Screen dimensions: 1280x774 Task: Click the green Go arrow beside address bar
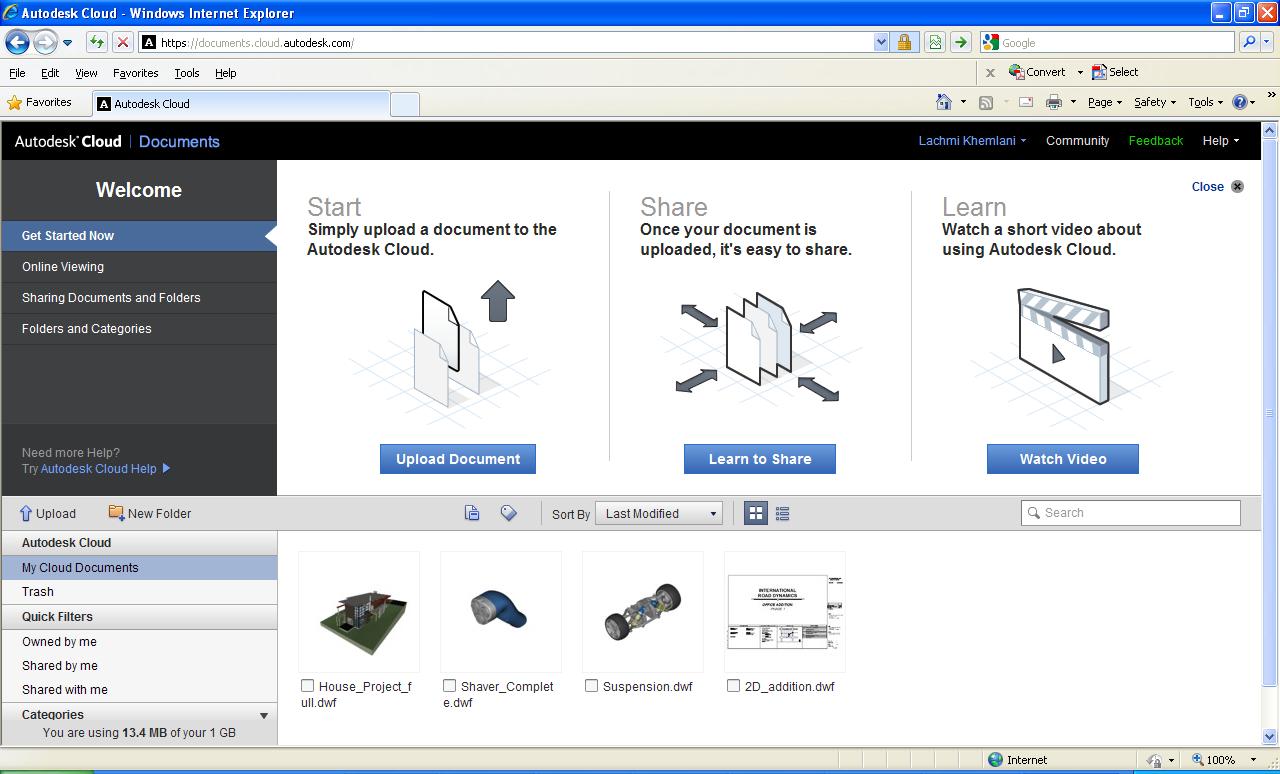(960, 42)
